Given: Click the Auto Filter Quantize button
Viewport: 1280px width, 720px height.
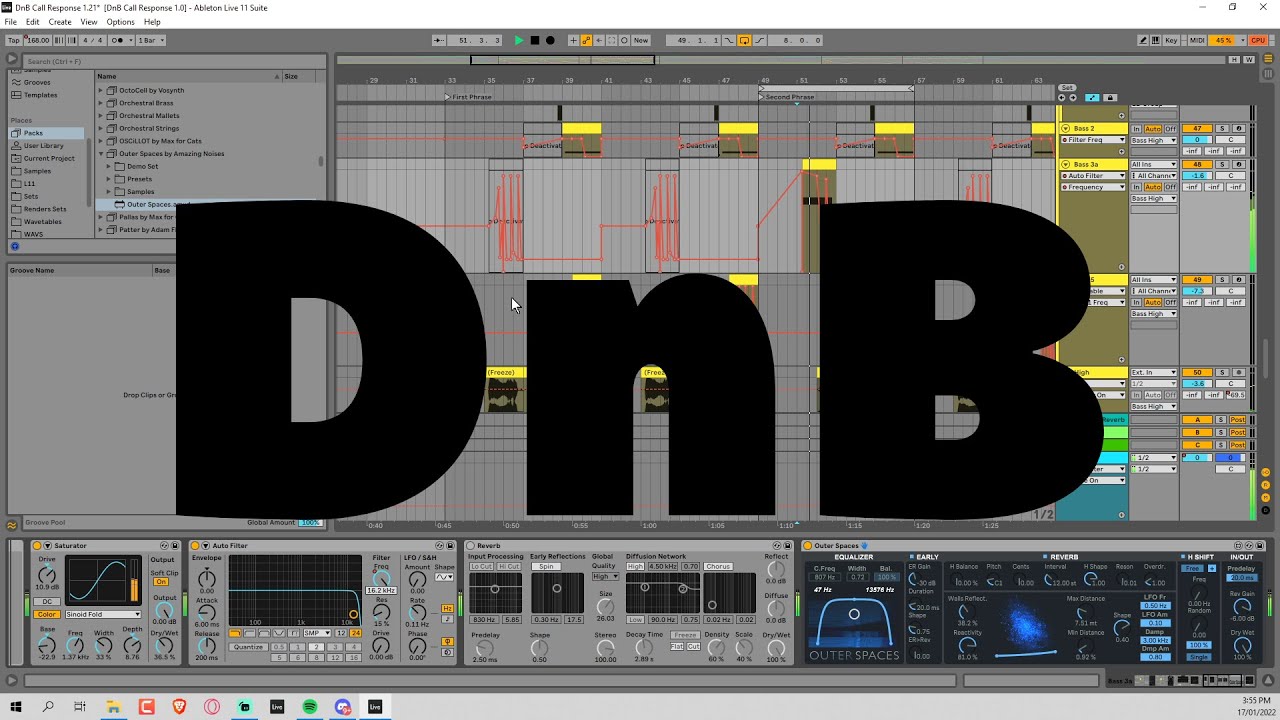Looking at the screenshot, I should (248, 647).
